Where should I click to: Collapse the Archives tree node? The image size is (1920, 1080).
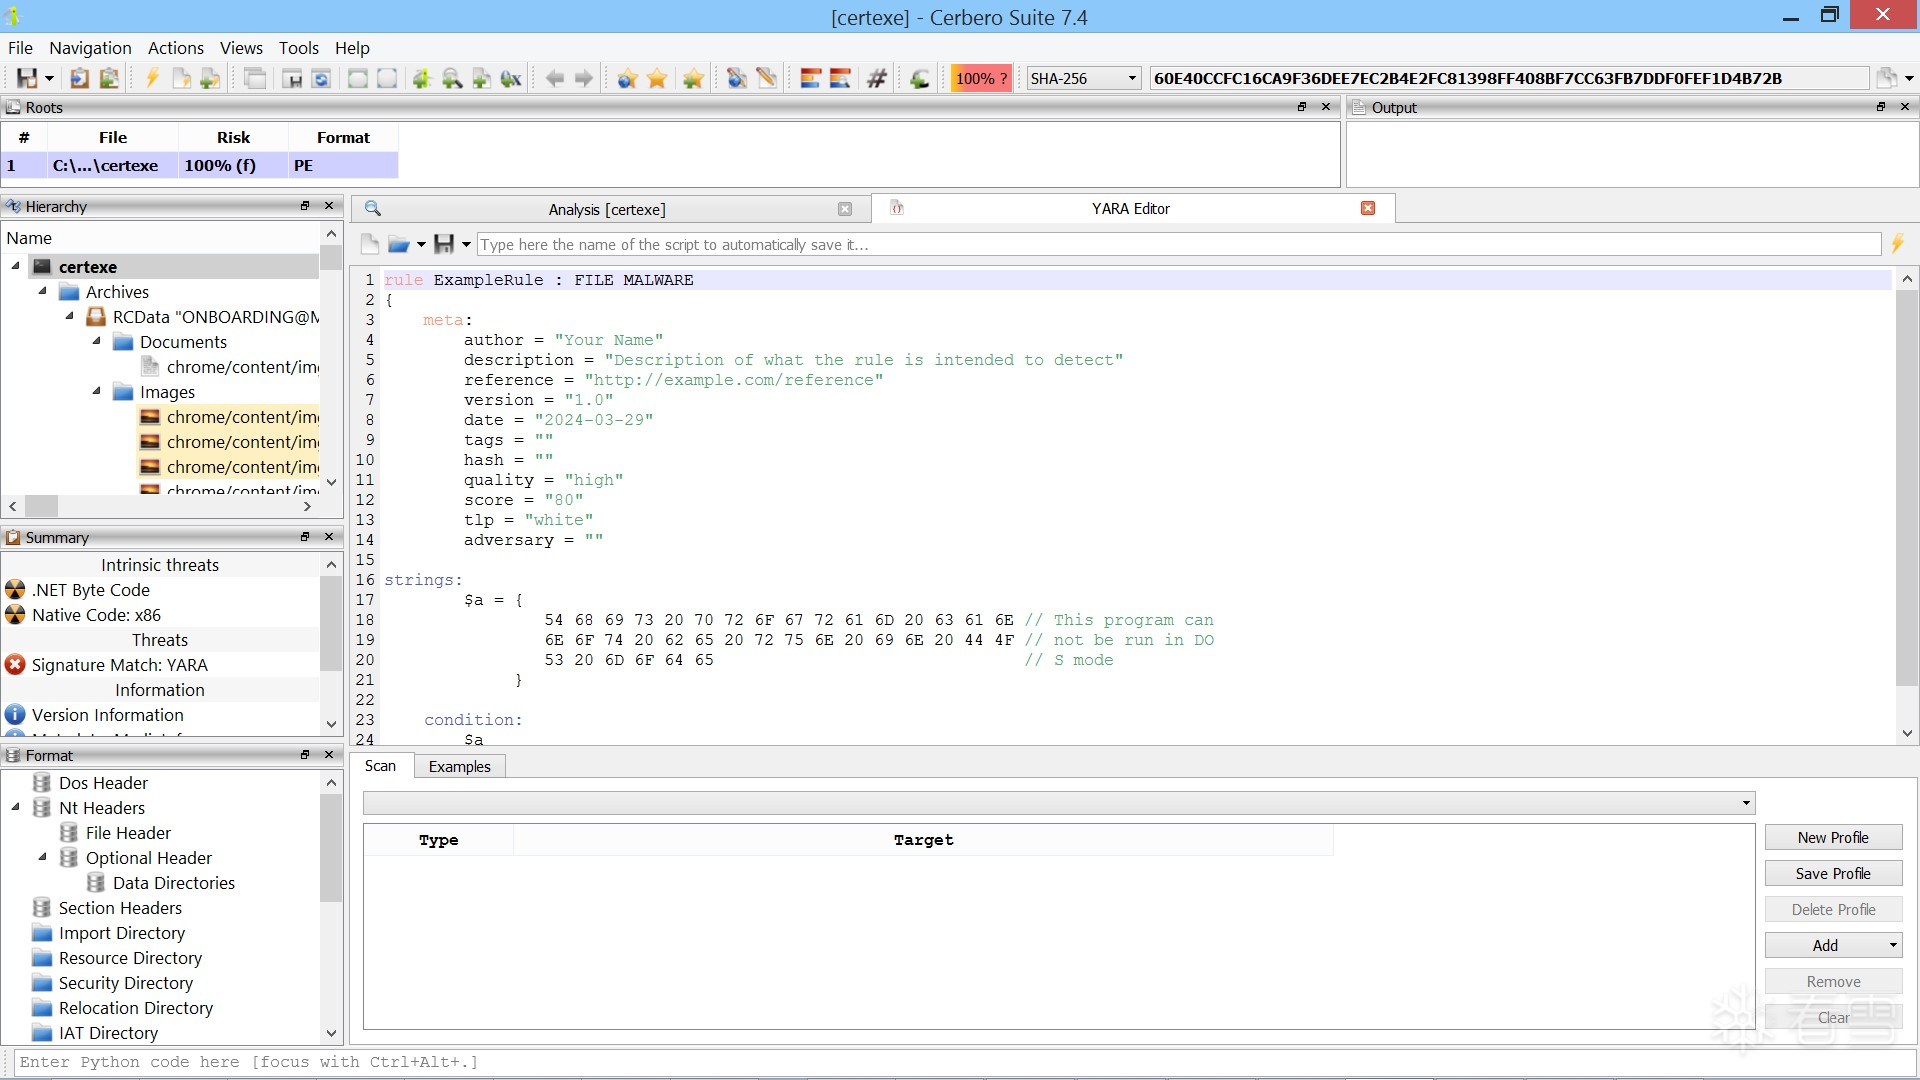(42, 291)
